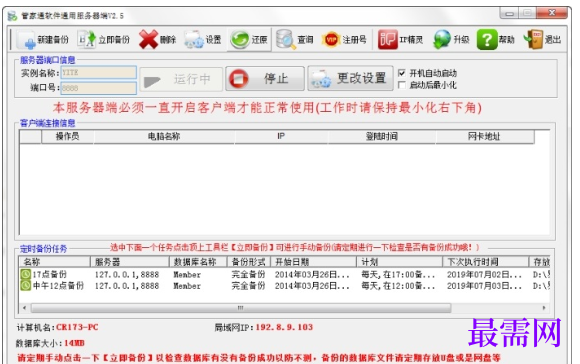Toggle 开机自动启动 checkbox
This screenshot has height=364, width=580.
coord(402,73)
